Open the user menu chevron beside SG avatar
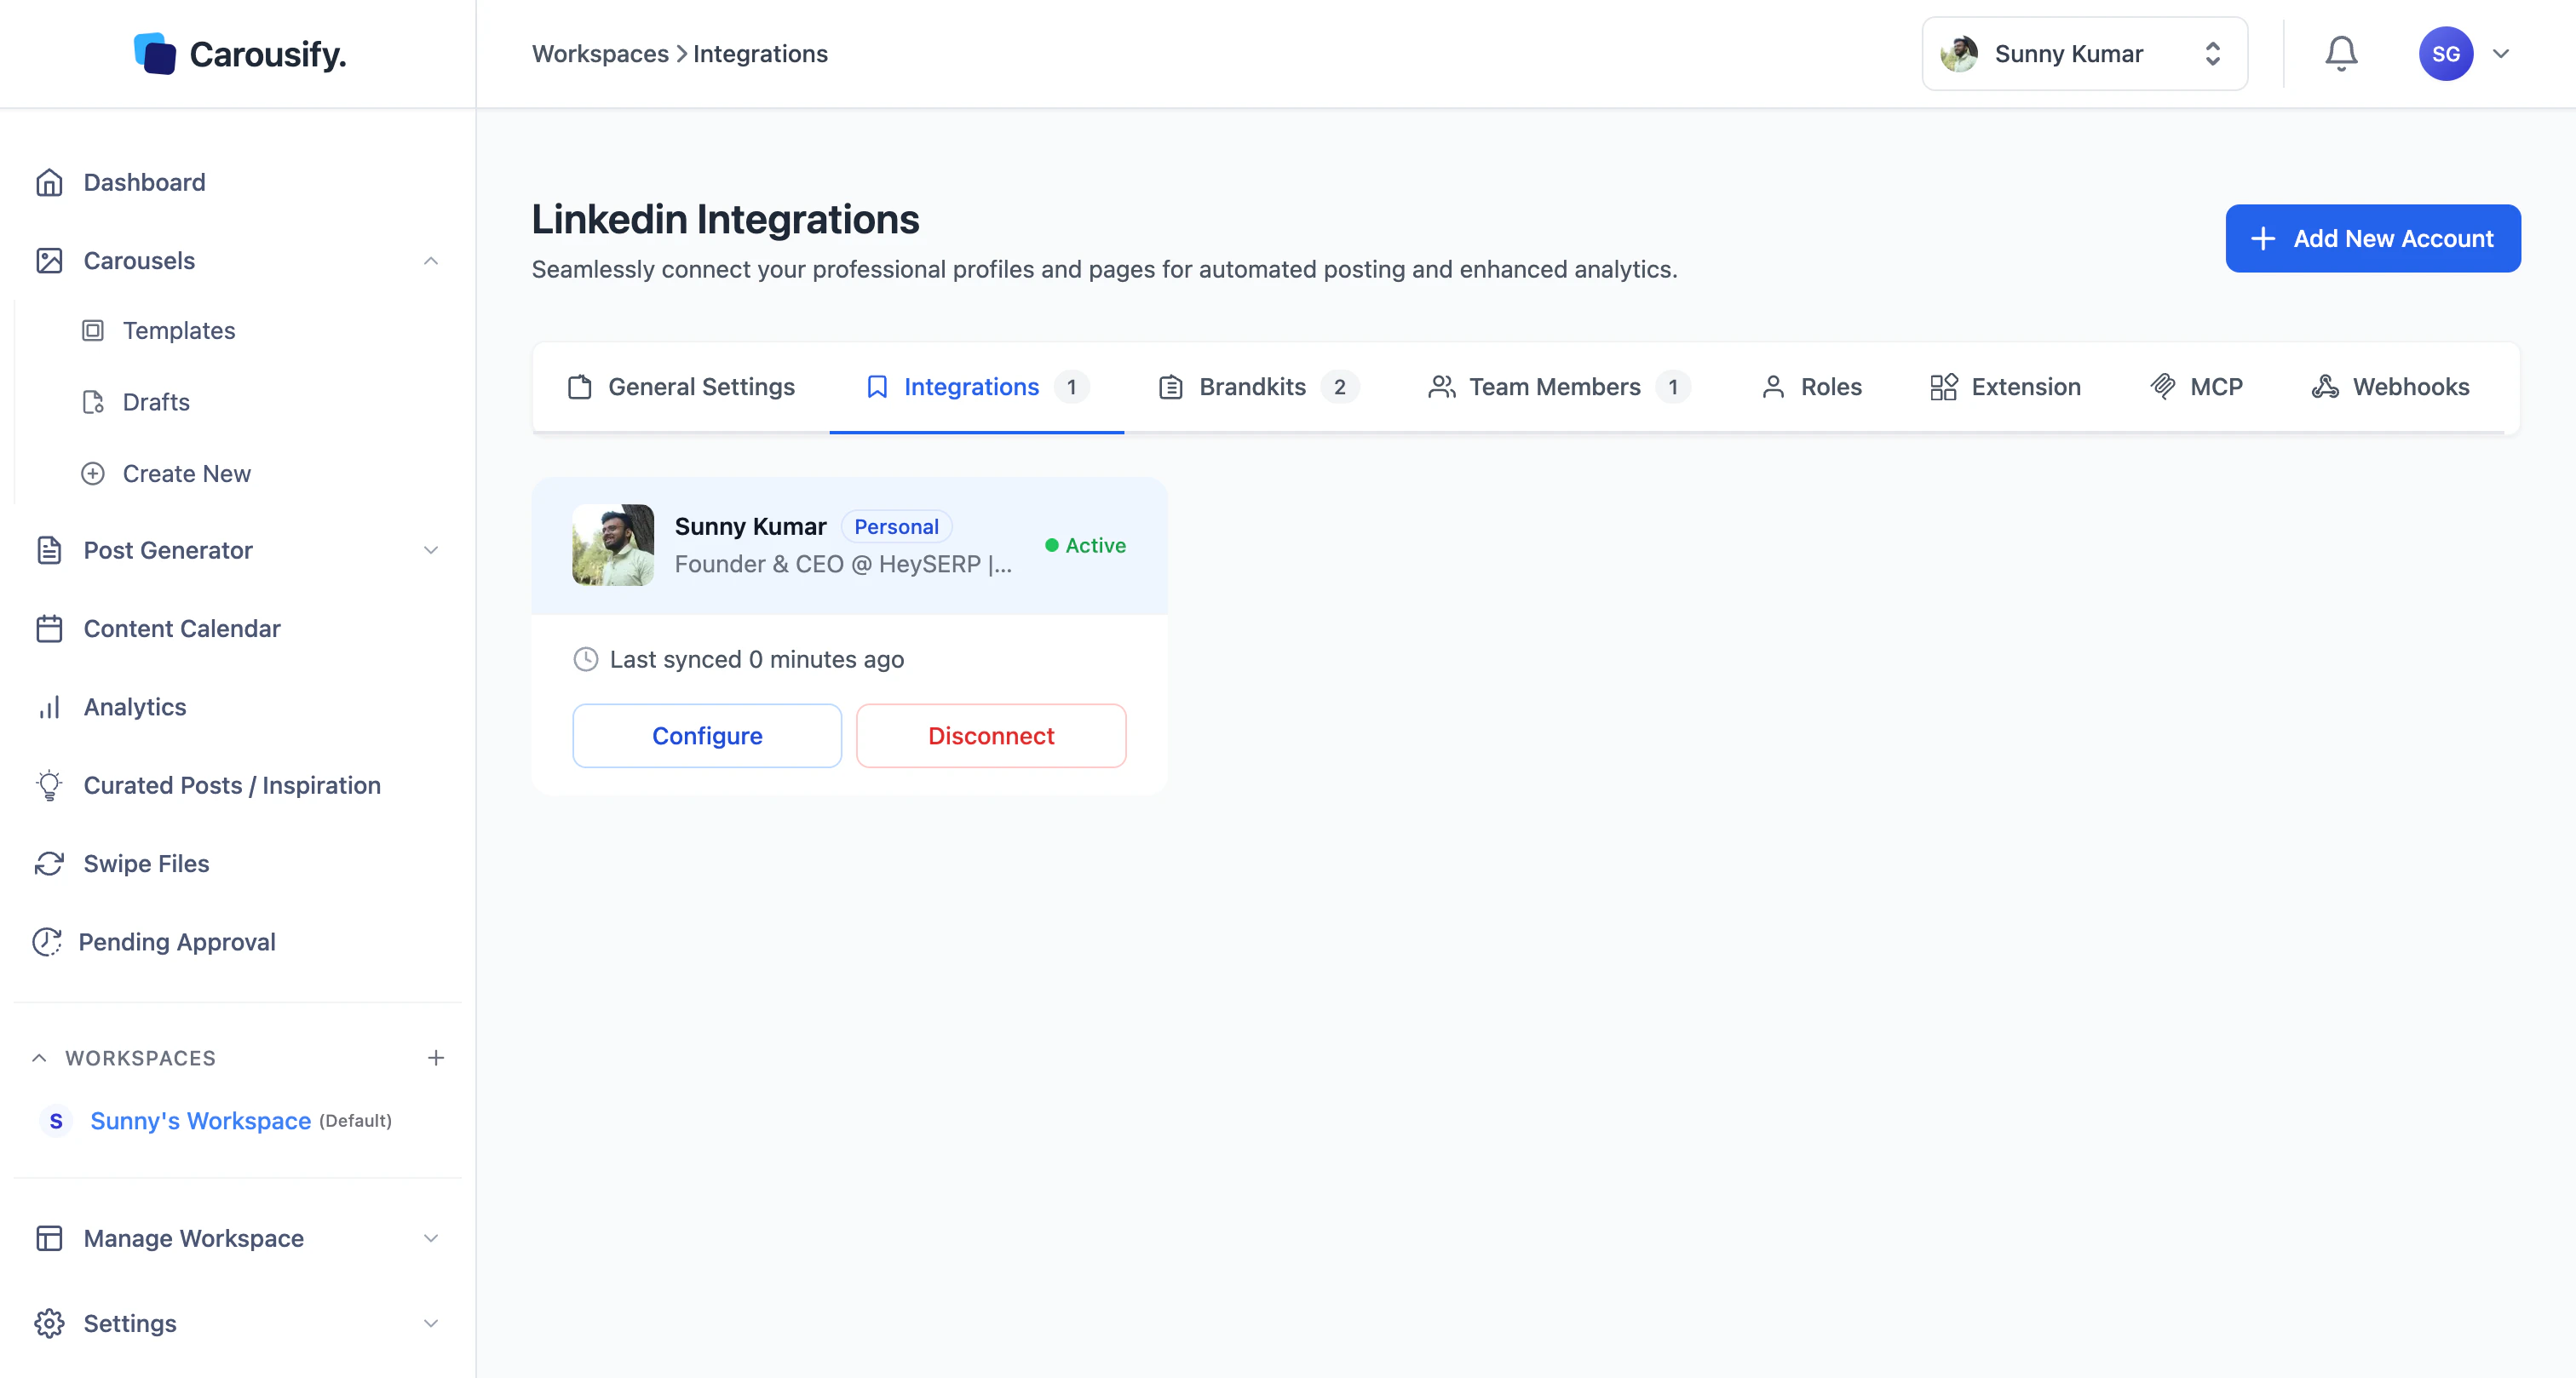2576x1378 pixels. click(2501, 53)
